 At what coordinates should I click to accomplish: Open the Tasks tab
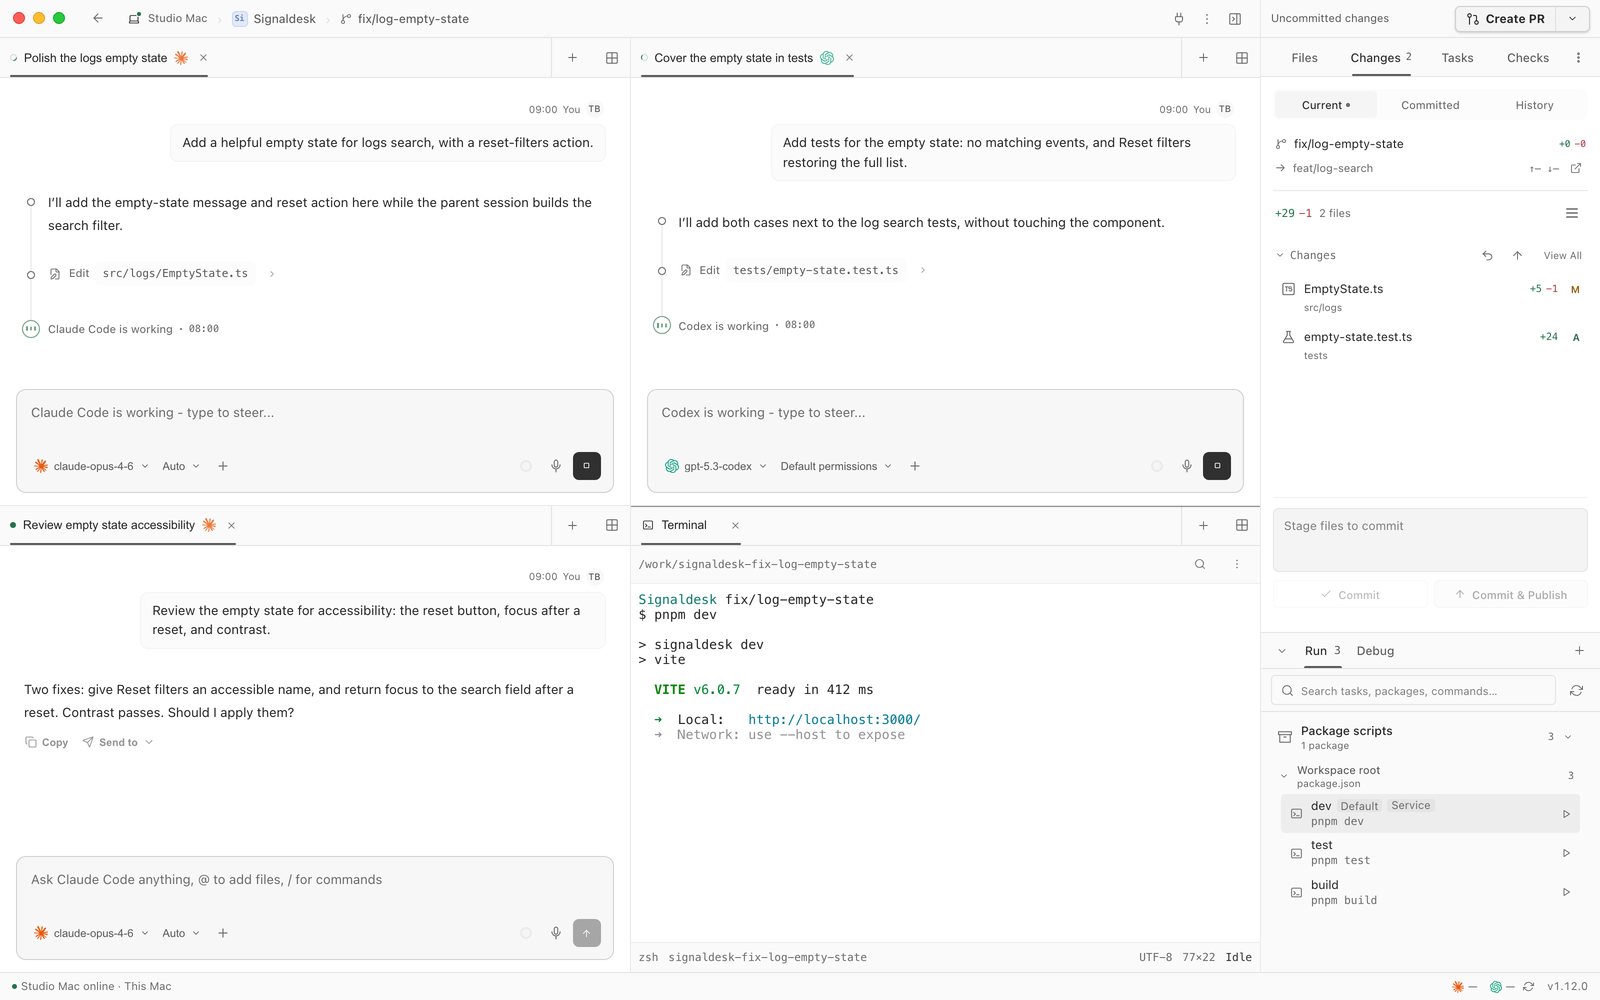click(1457, 58)
